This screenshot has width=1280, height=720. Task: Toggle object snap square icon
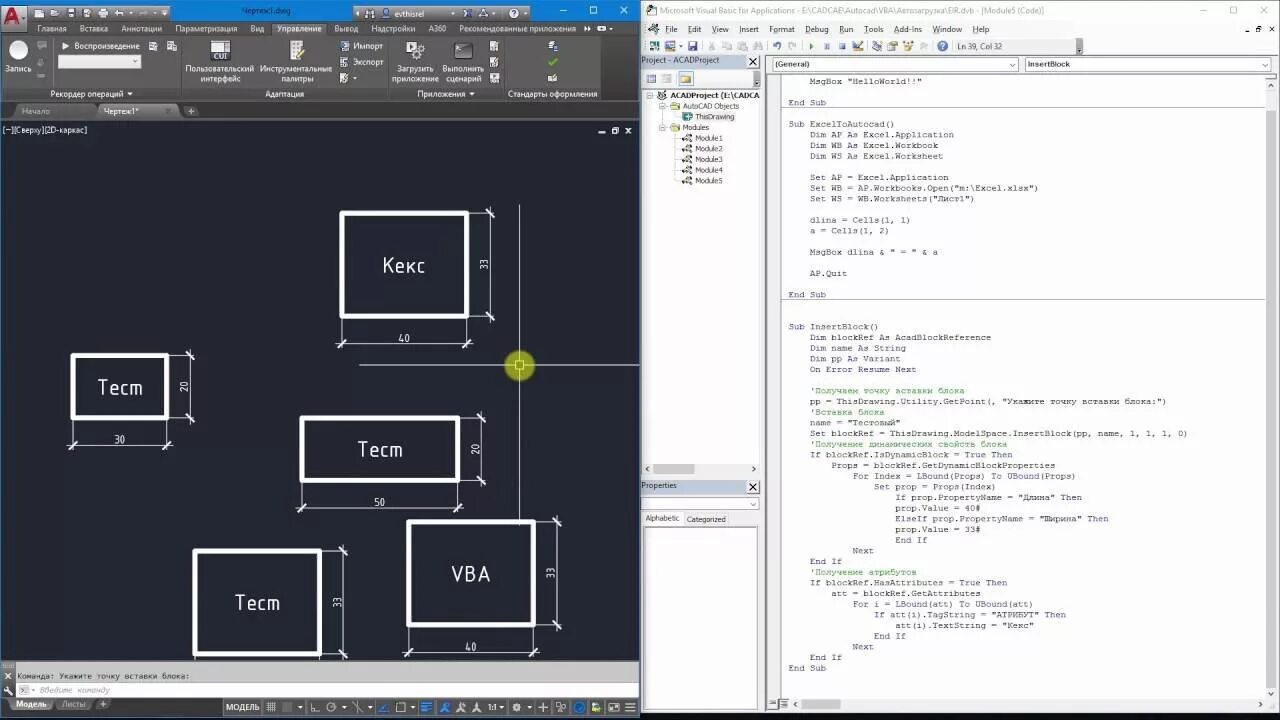click(x=400, y=707)
